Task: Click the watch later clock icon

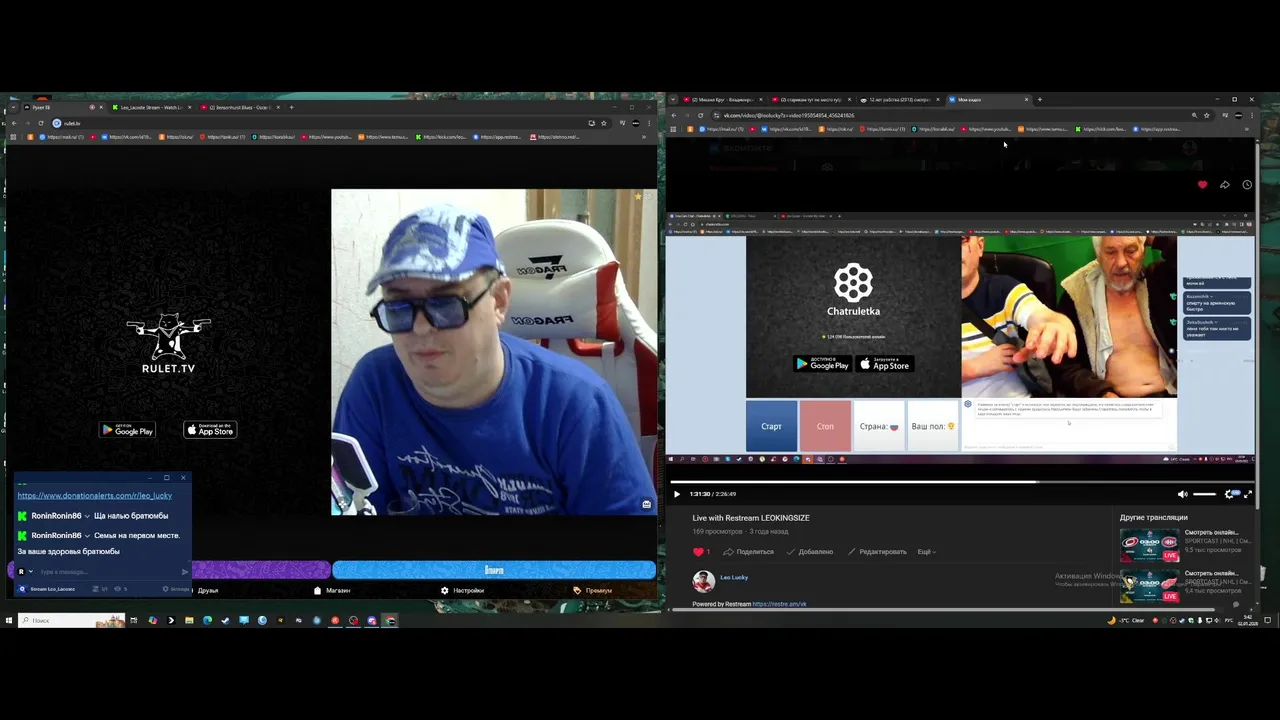Action: pyautogui.click(x=1247, y=185)
